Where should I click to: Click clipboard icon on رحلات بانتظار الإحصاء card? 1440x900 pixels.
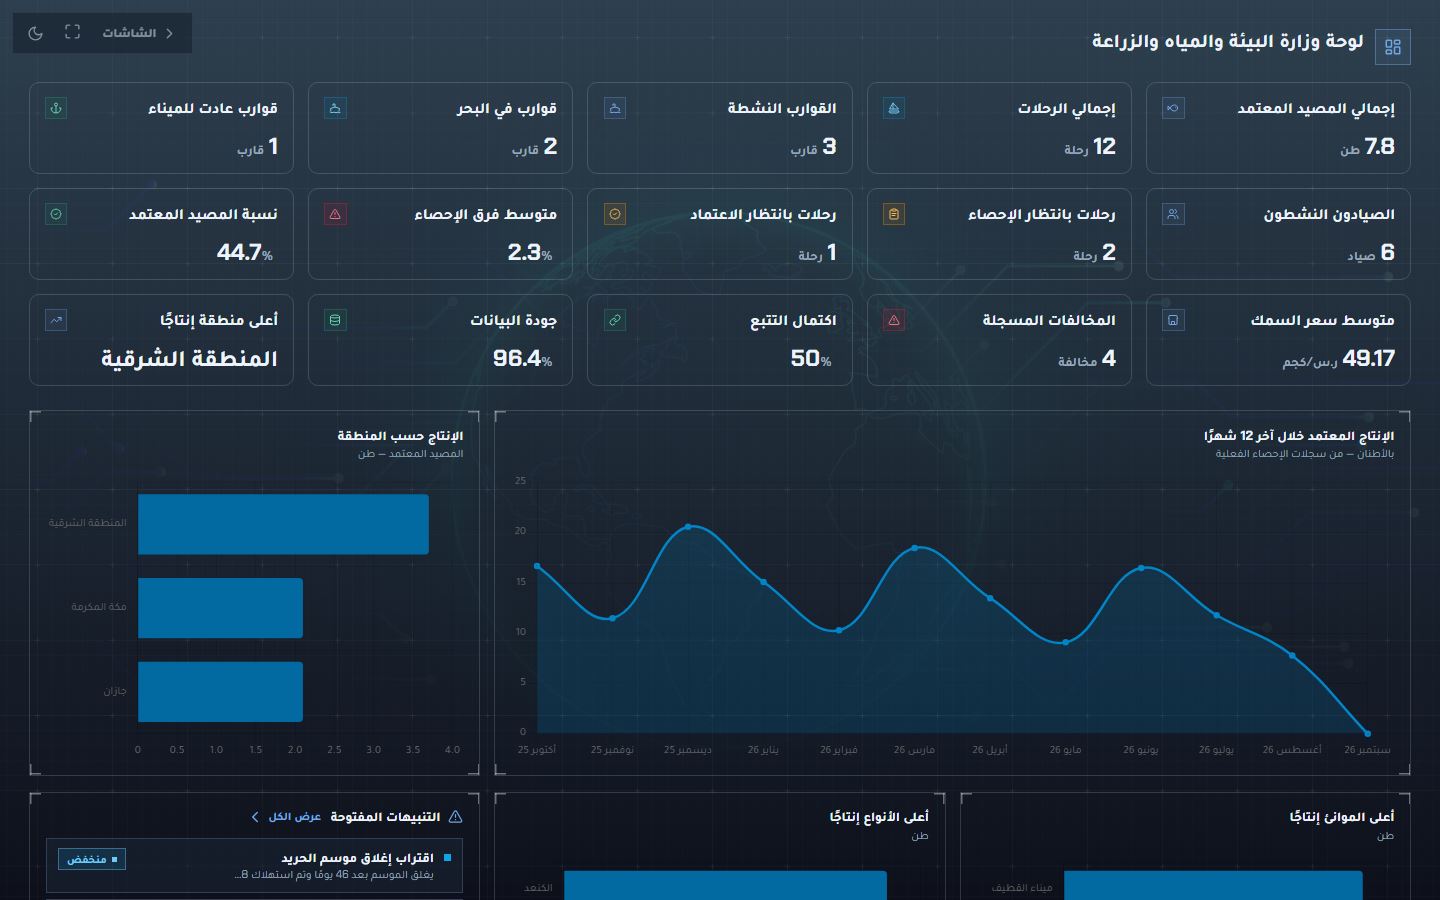click(x=894, y=214)
